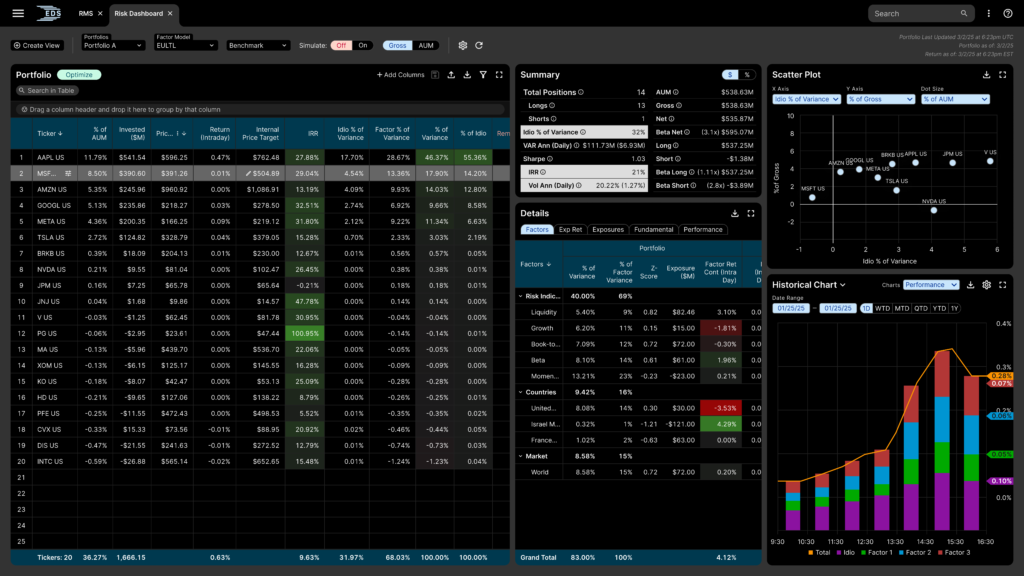Open dashboard settings gear in toolbar
The width and height of the screenshot is (1024, 576).
[462, 45]
